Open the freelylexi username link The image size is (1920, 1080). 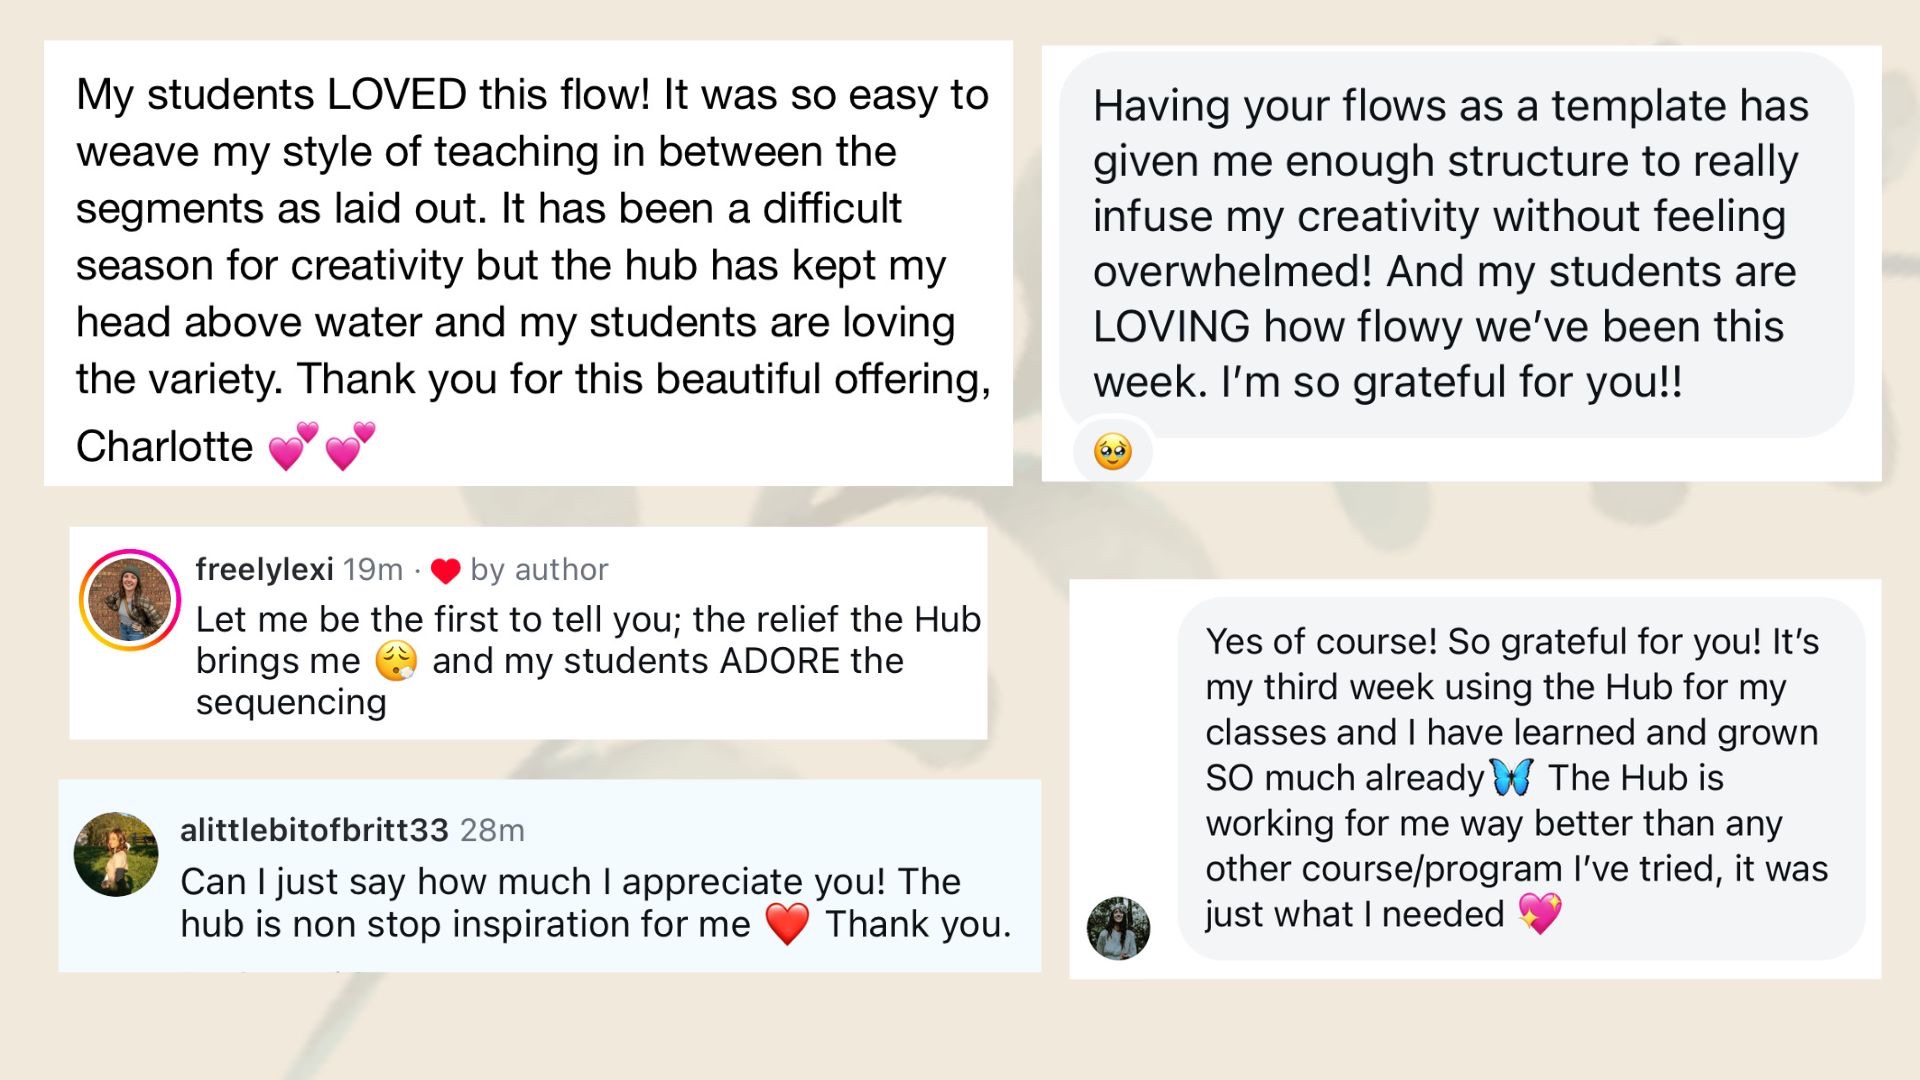pos(264,570)
